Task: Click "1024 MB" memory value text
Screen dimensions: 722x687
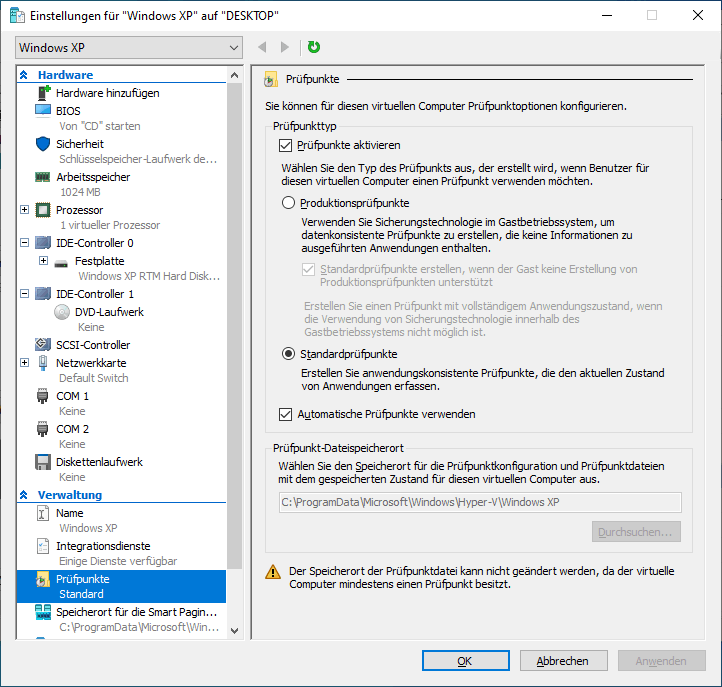Action: [x=80, y=192]
